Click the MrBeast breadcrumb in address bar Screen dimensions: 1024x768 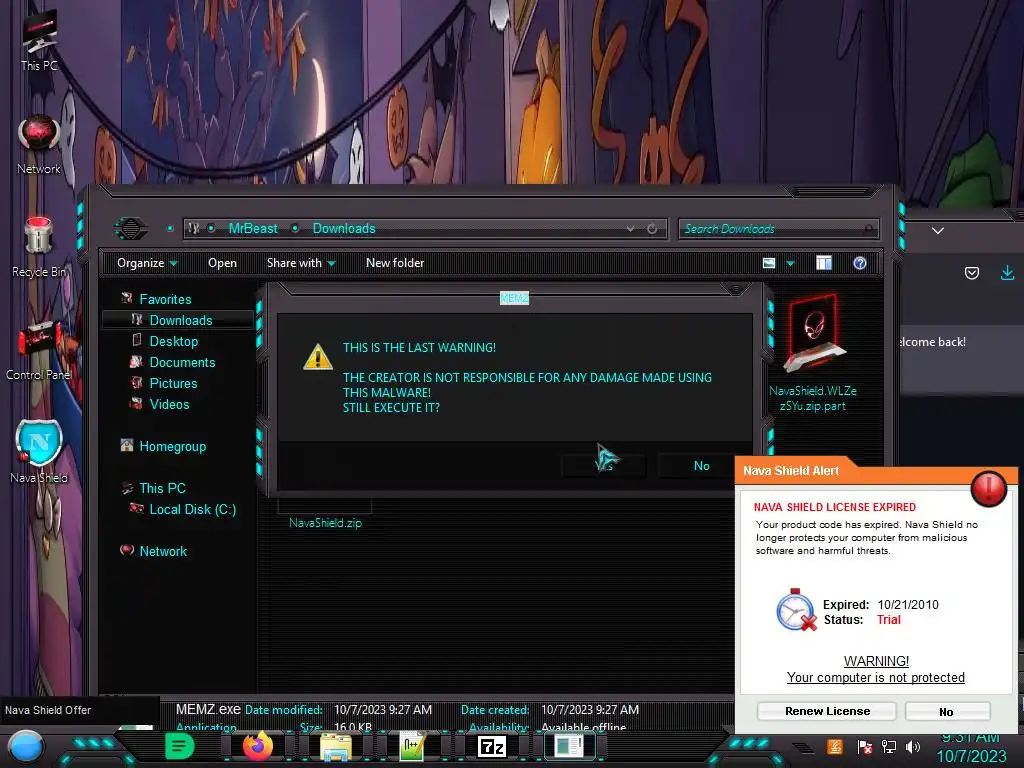(253, 229)
